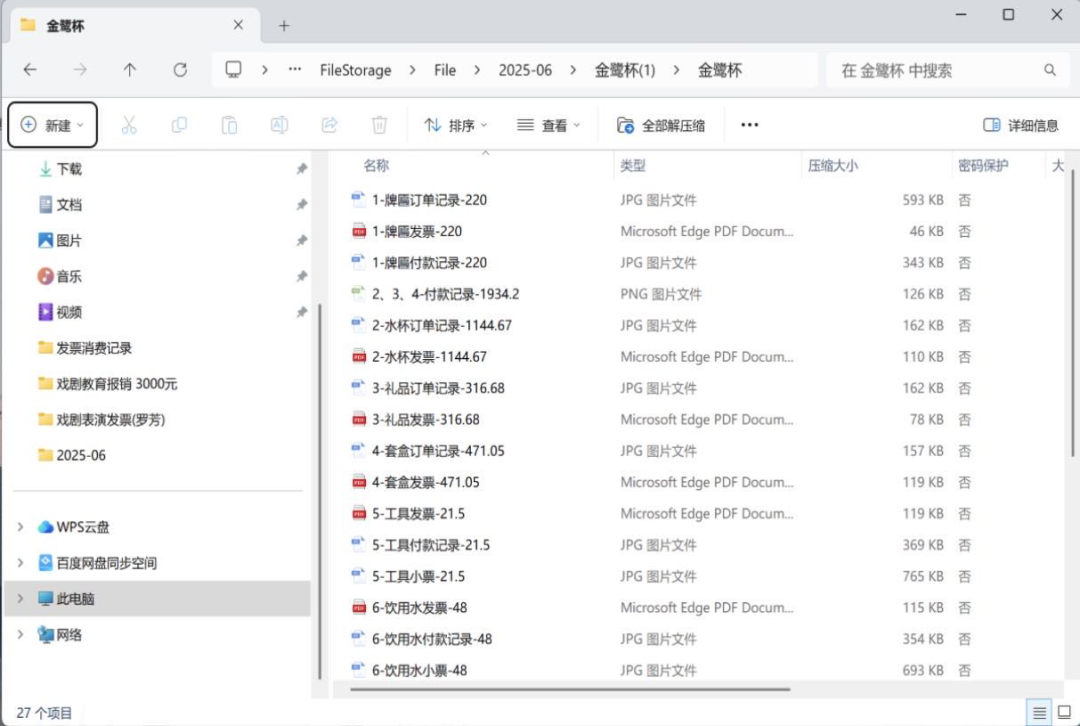This screenshot has width=1080, height=726.
Task: Select the Rename icon on the toolbar
Action: click(279, 124)
